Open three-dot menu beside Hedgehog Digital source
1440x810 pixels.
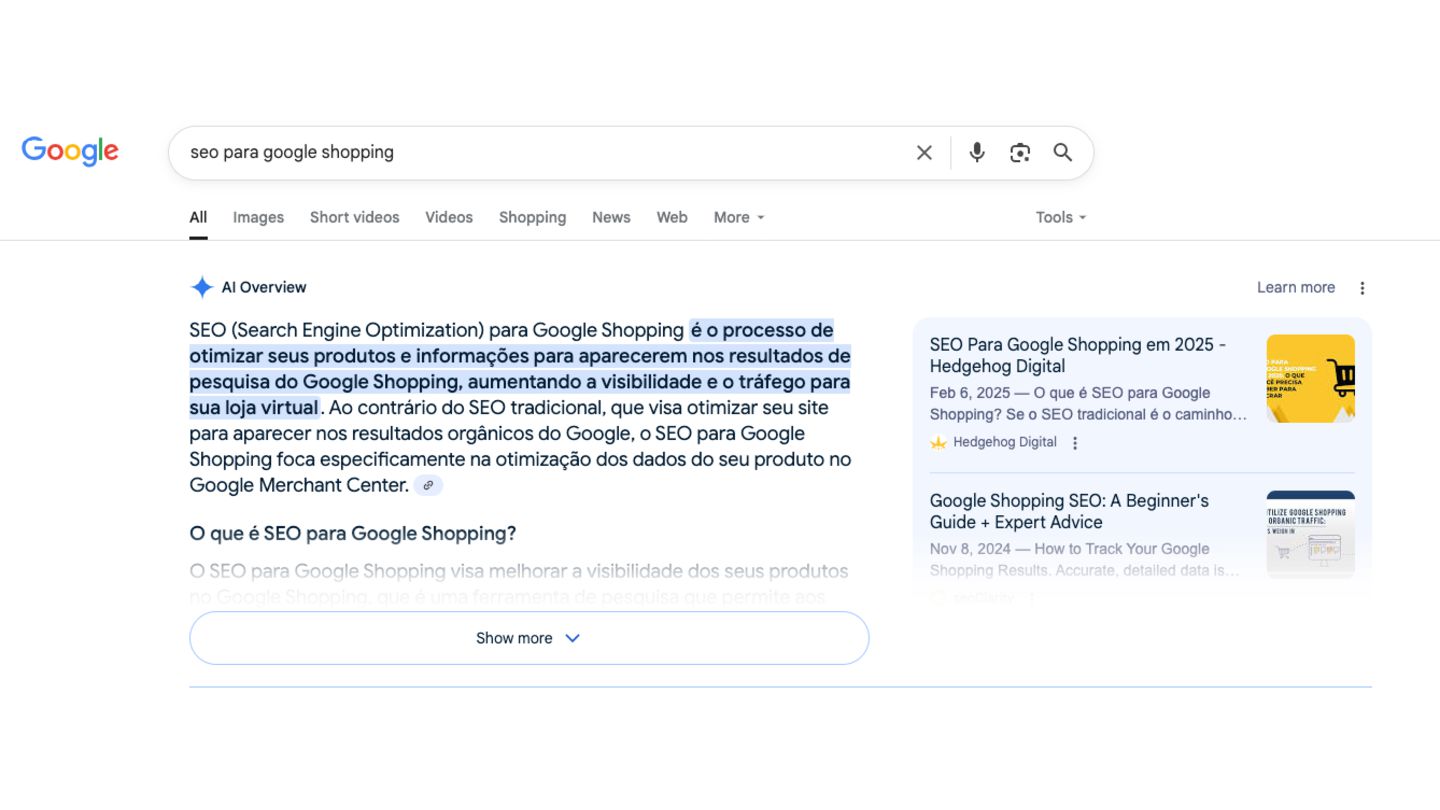point(1075,443)
